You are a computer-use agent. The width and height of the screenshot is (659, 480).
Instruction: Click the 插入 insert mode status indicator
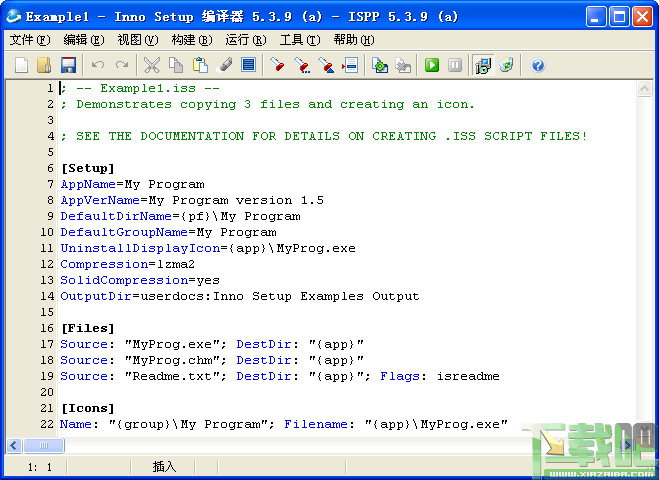(x=164, y=467)
